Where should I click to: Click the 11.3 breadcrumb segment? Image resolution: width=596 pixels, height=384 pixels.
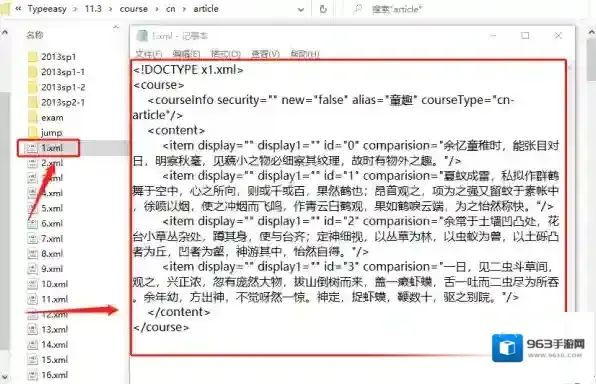(93, 9)
